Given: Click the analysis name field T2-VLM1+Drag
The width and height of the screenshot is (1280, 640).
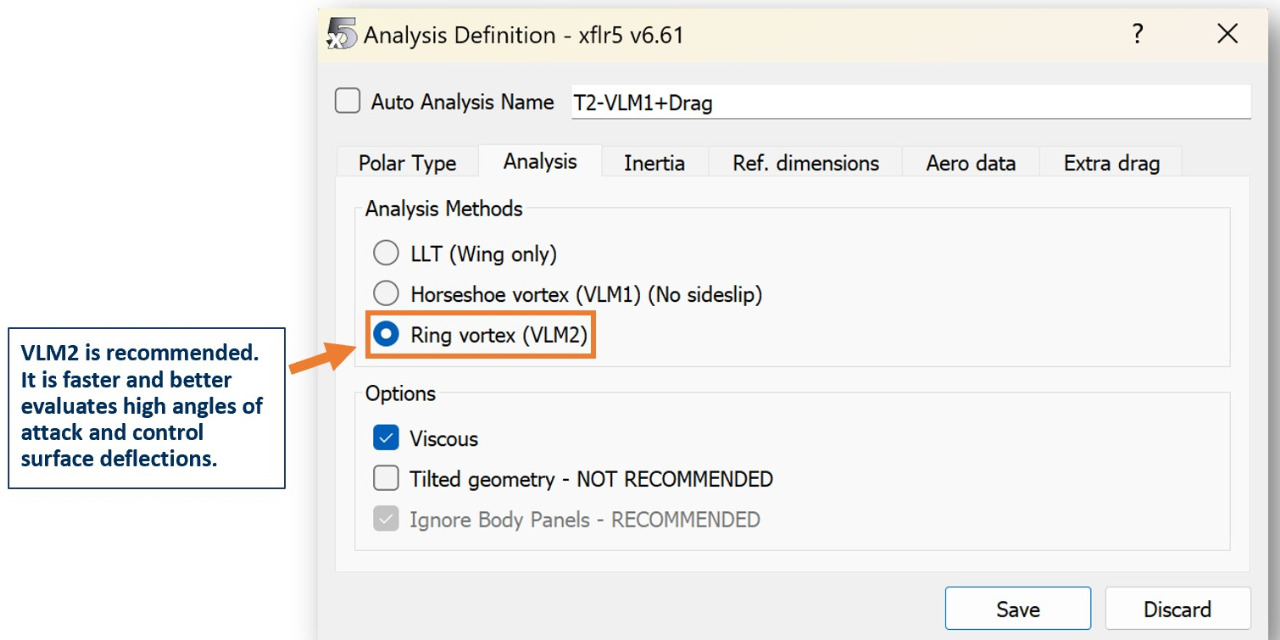Looking at the screenshot, I should point(910,102).
